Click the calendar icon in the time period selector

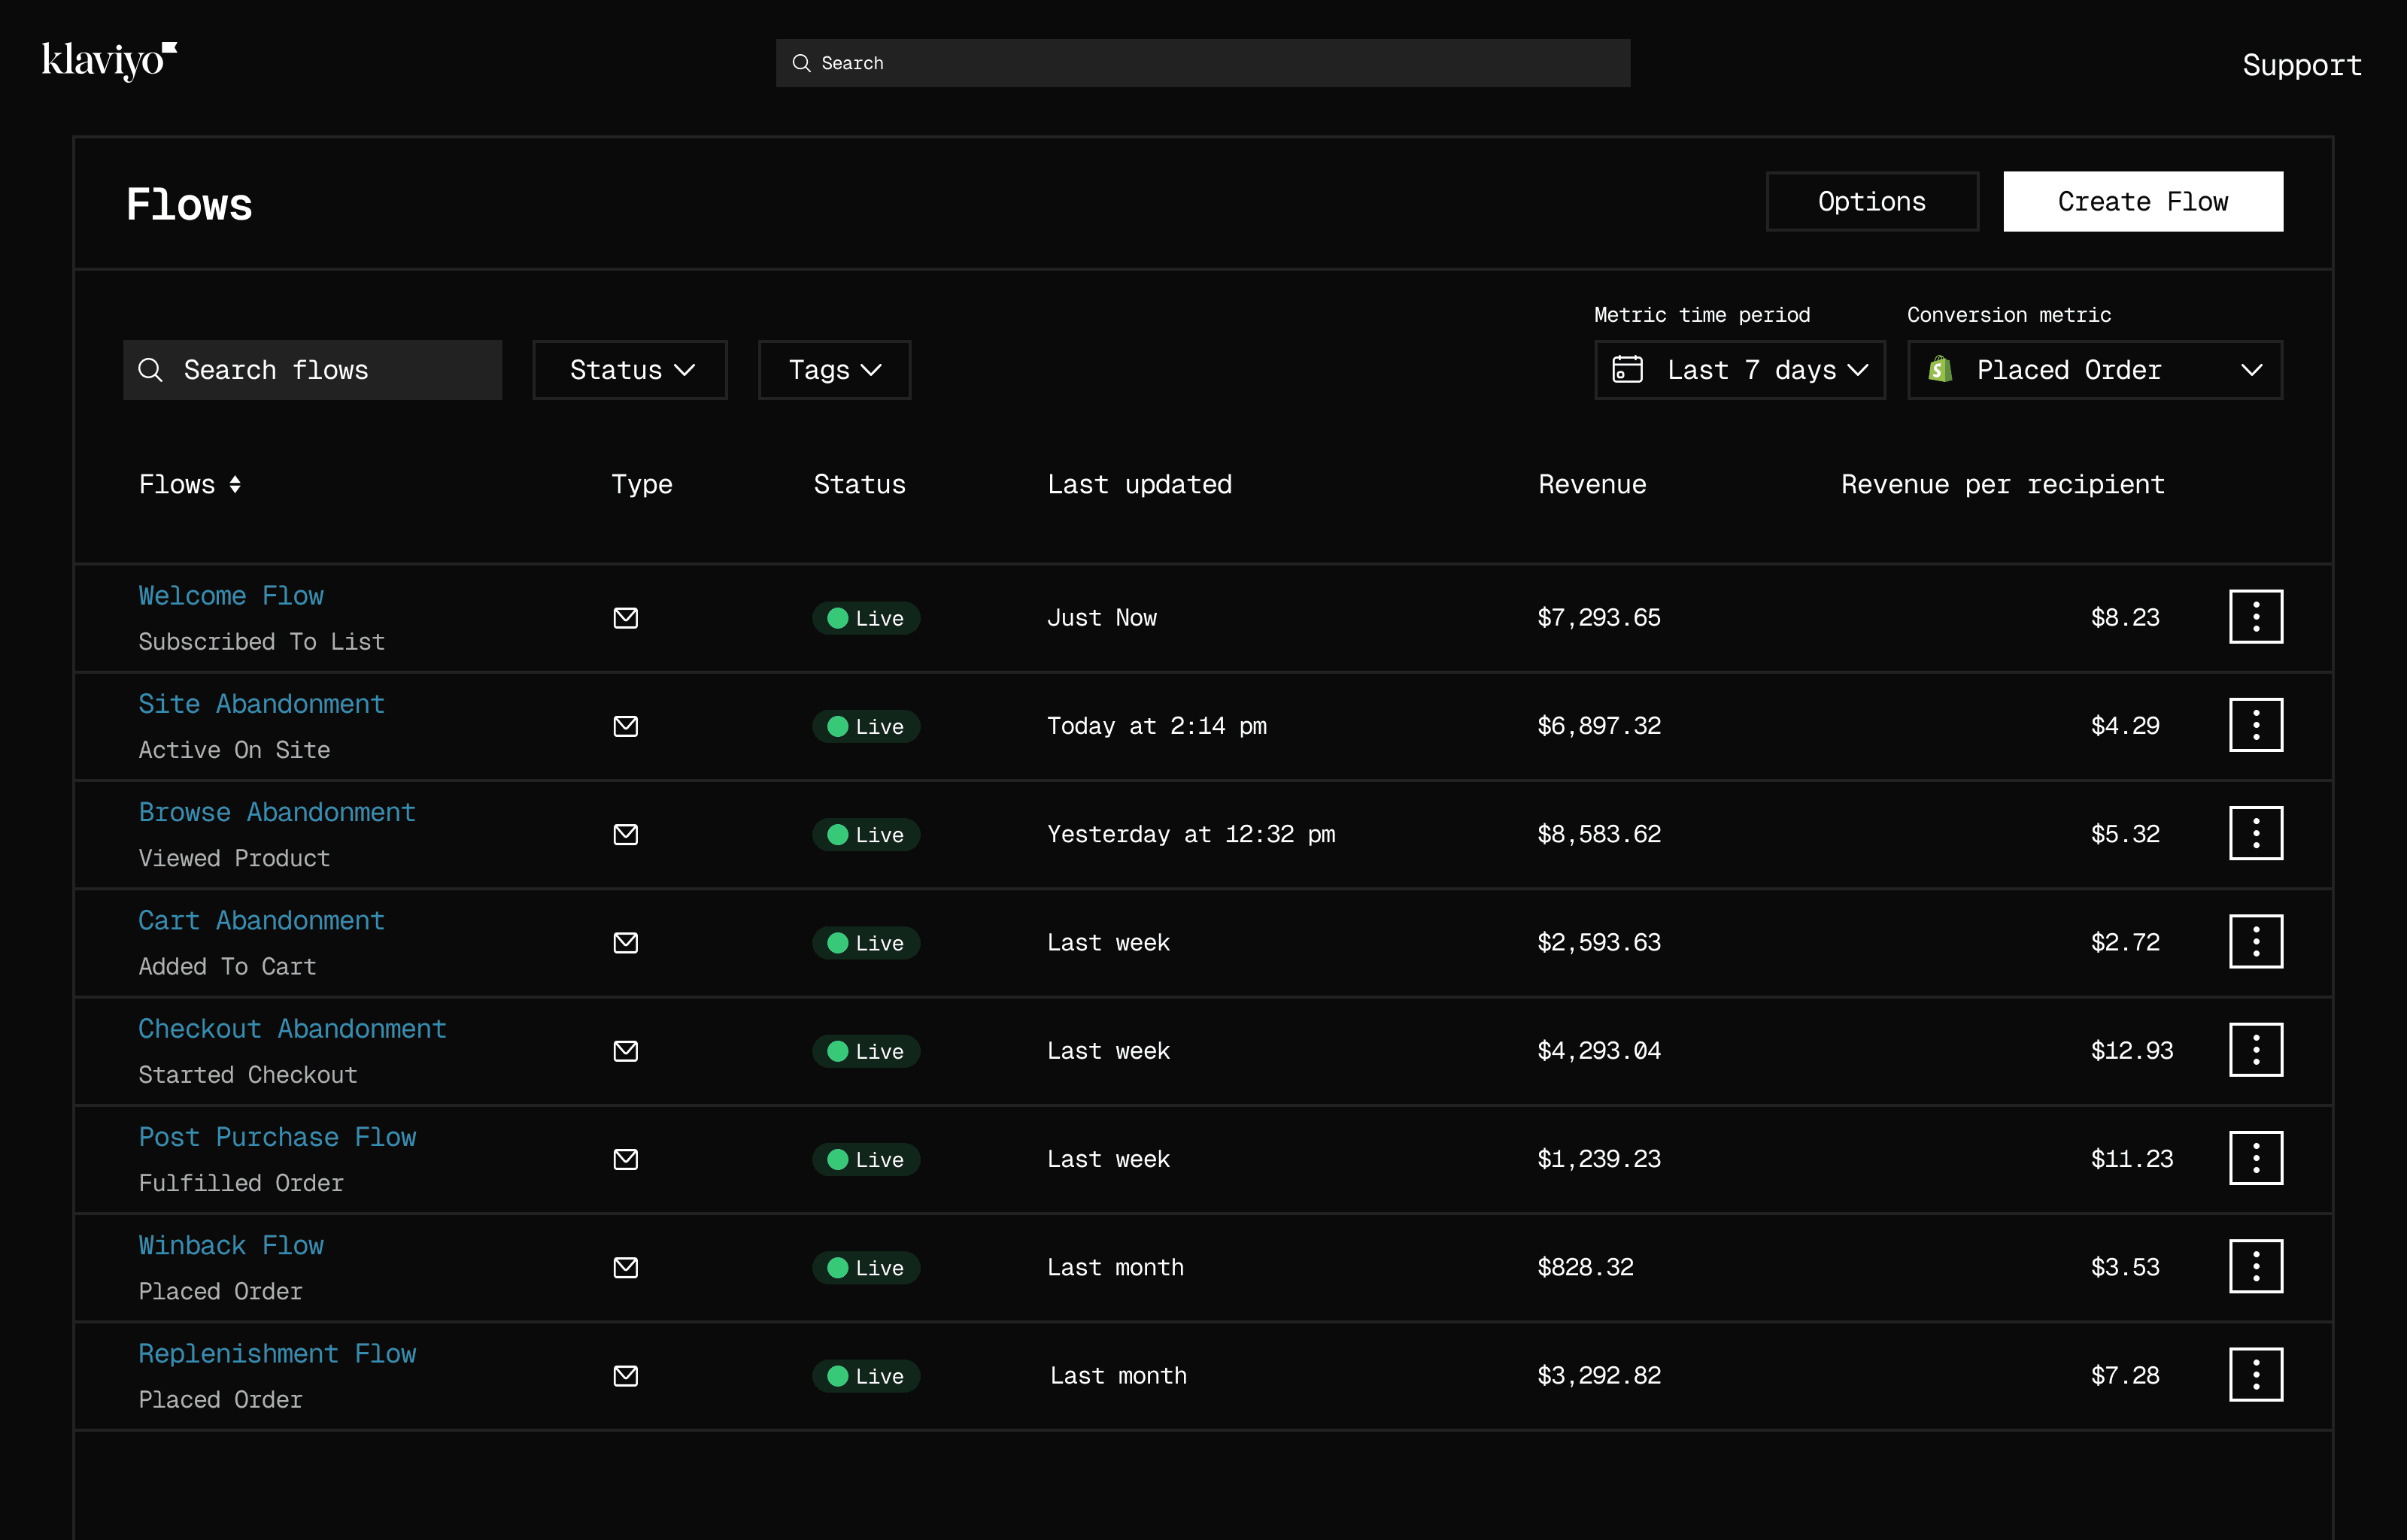point(1627,370)
